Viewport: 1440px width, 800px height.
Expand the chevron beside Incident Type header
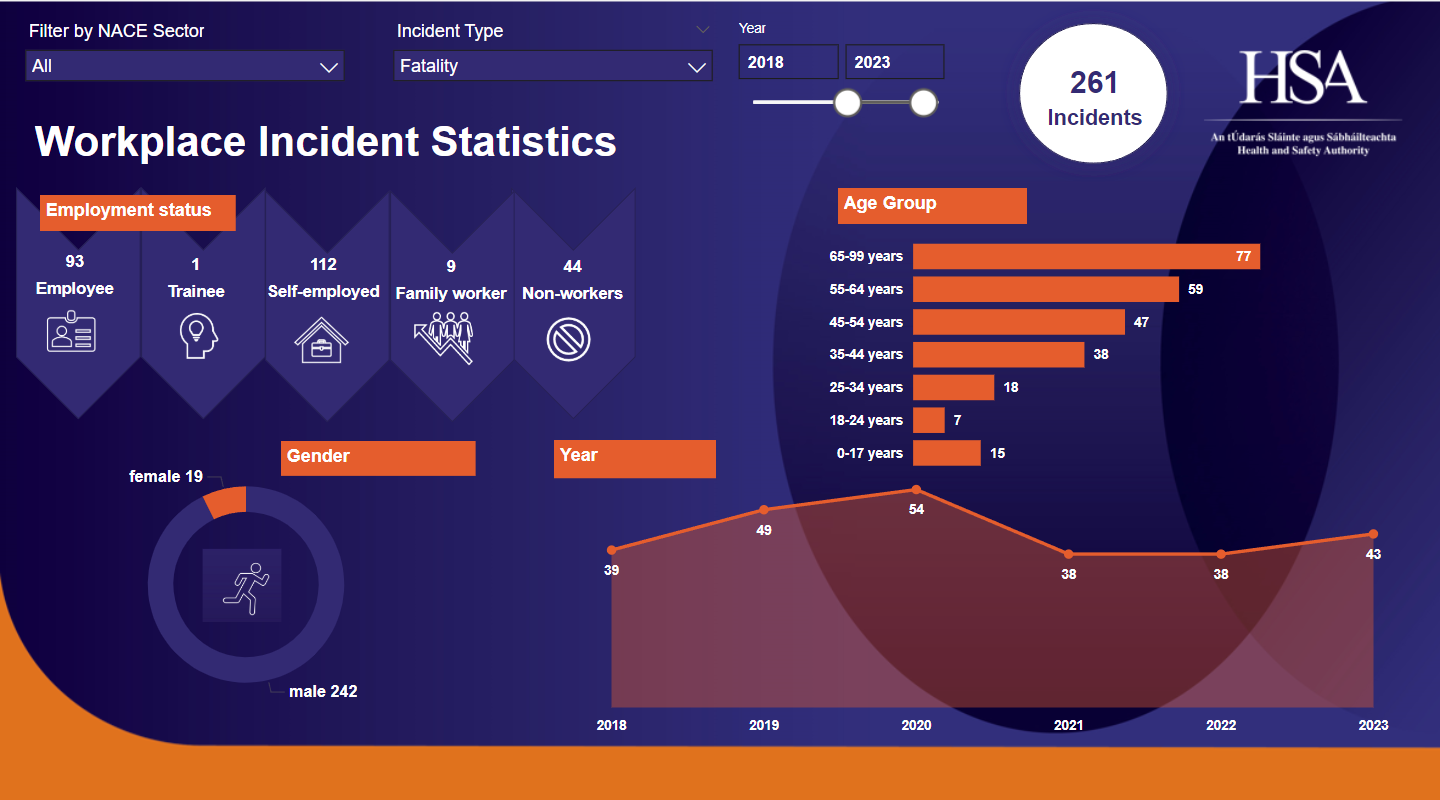pos(703,30)
